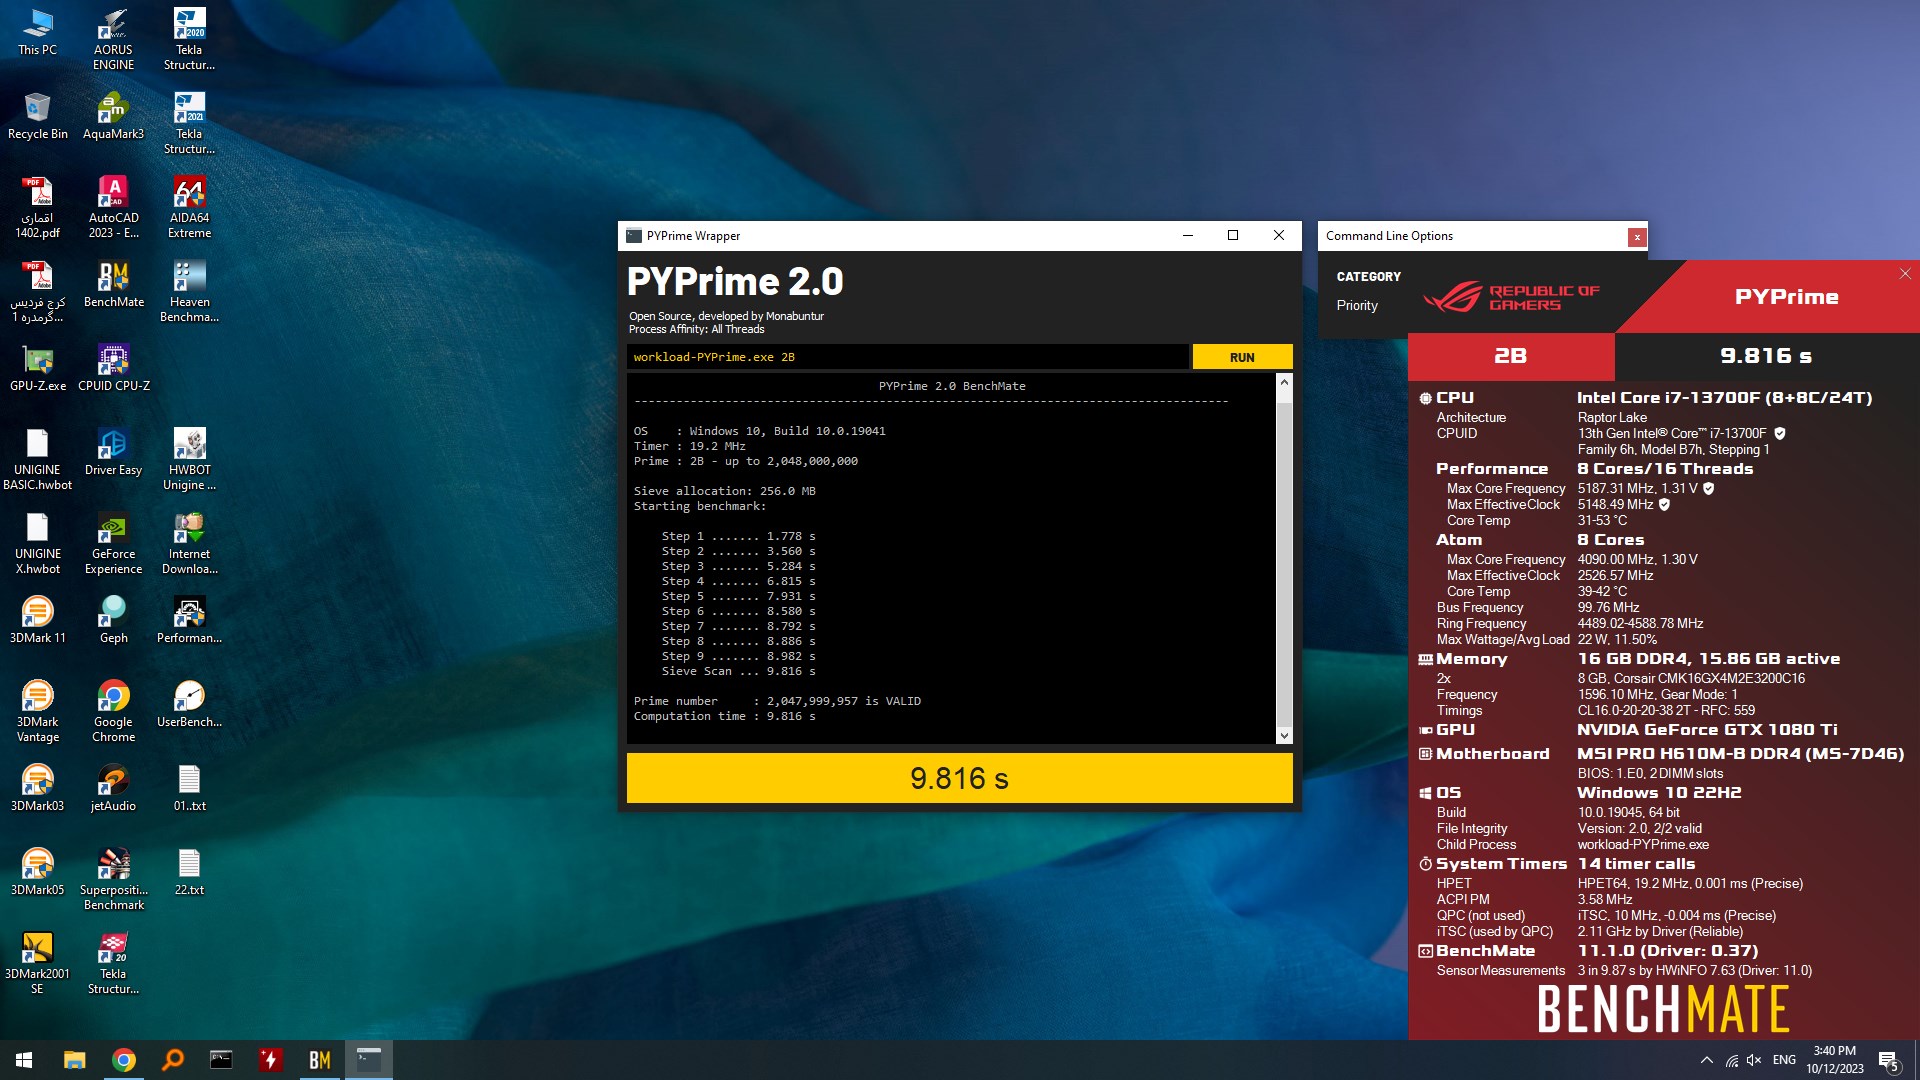Open 3DMark05 desktop shortcut
Screen dimensions: 1920x1080
click(37, 872)
